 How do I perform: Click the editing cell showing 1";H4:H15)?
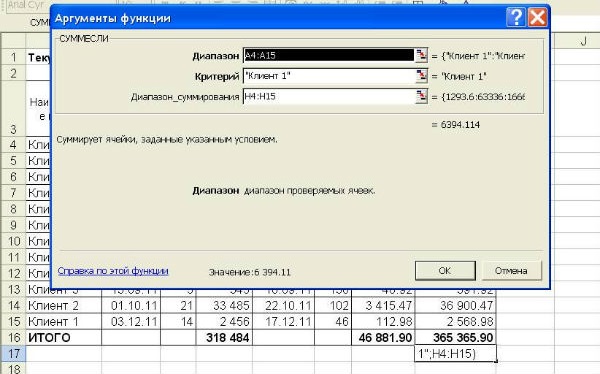(x=455, y=353)
